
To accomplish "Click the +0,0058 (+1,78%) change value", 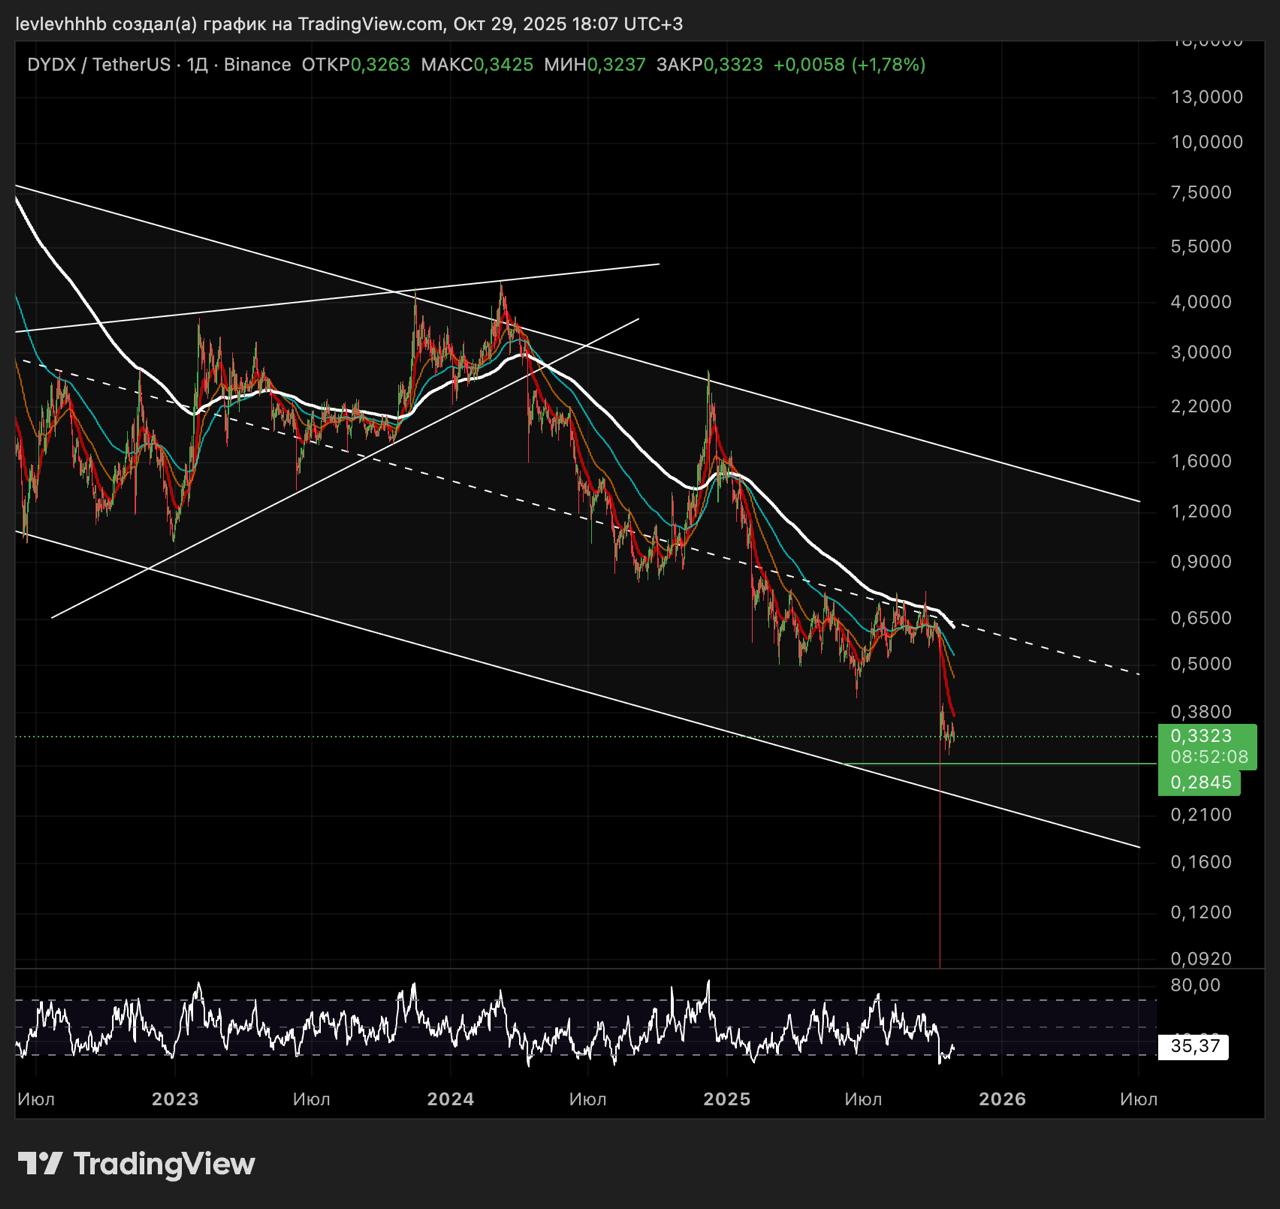I will pyautogui.click(x=849, y=65).
